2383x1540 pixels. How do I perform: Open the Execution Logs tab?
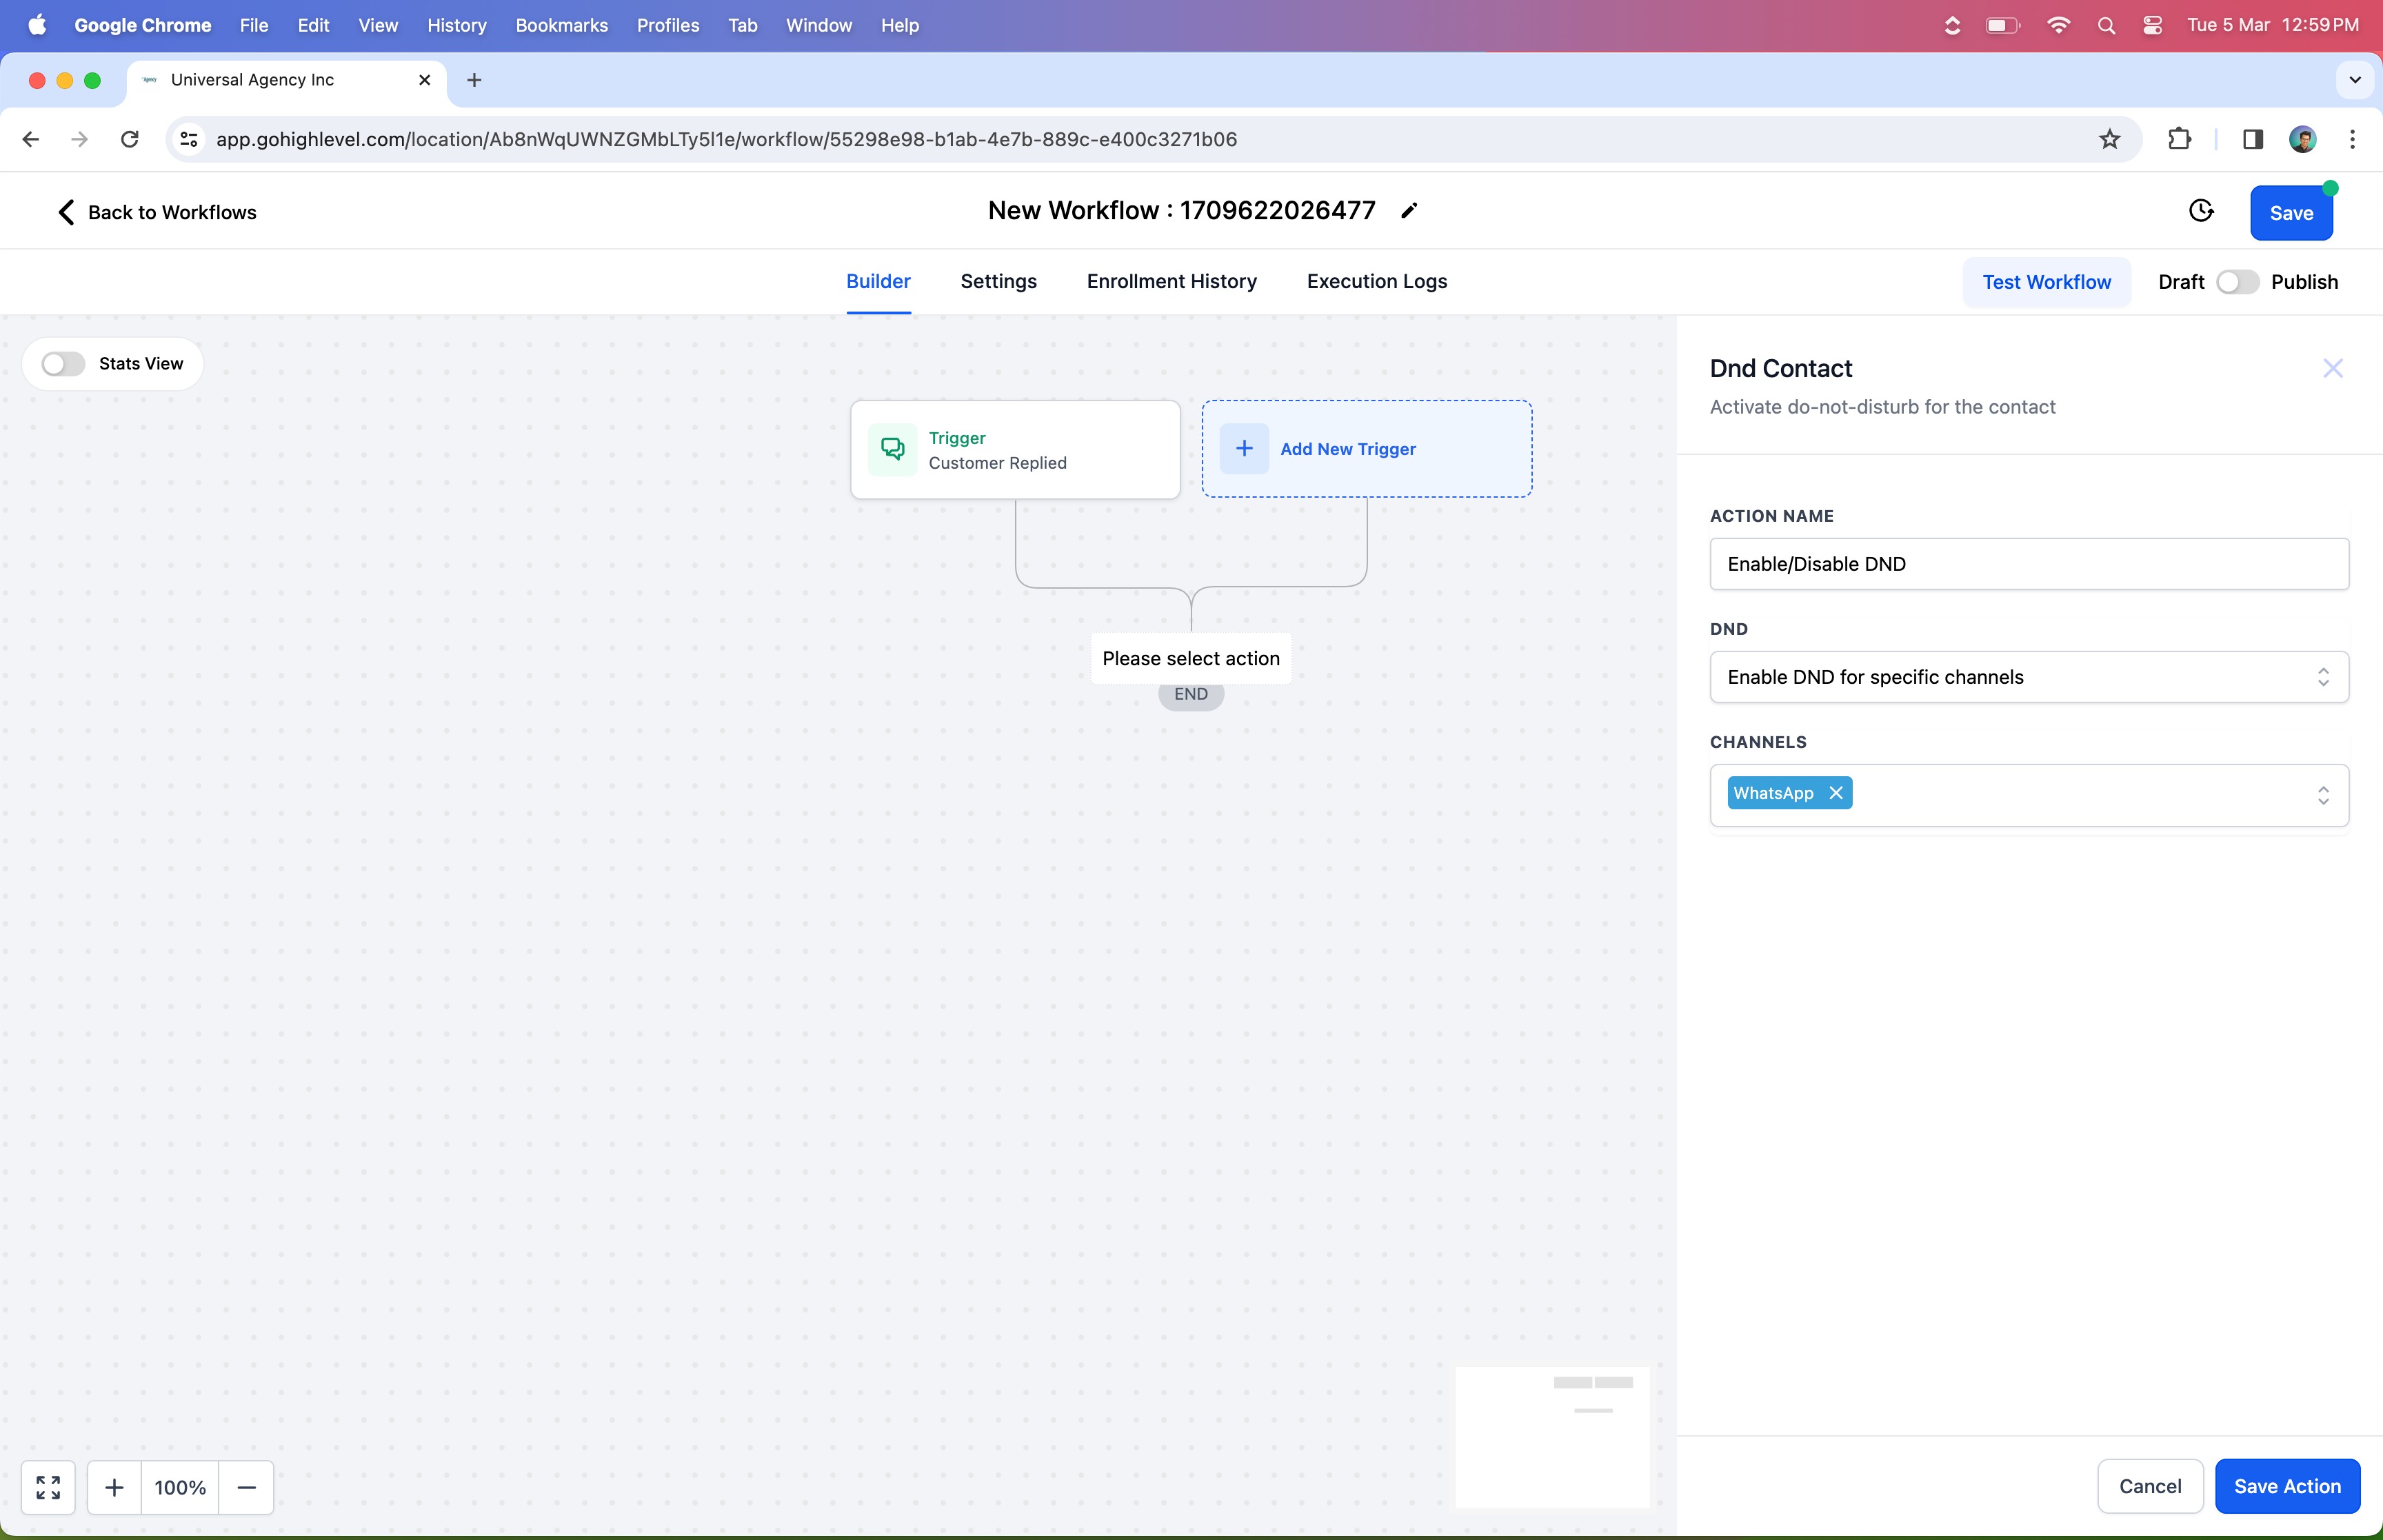[1376, 282]
